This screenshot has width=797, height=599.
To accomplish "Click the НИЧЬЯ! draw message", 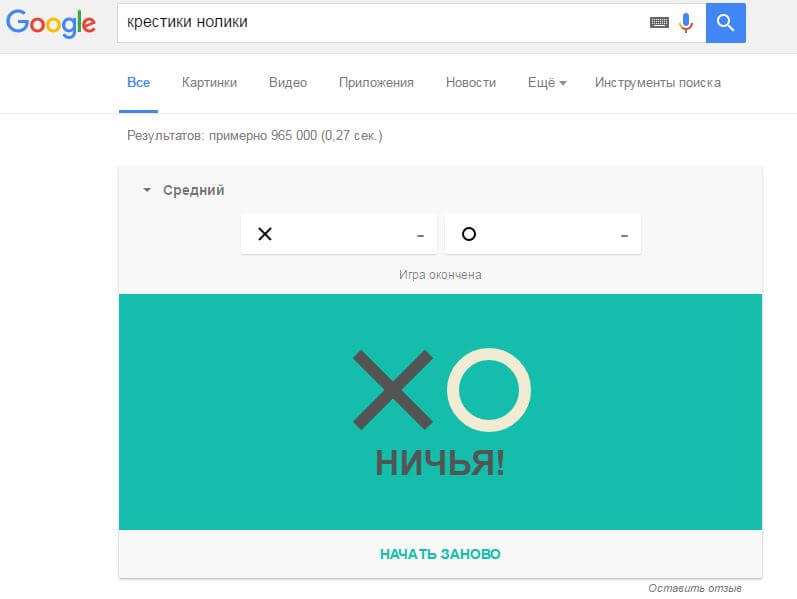I will point(440,463).
